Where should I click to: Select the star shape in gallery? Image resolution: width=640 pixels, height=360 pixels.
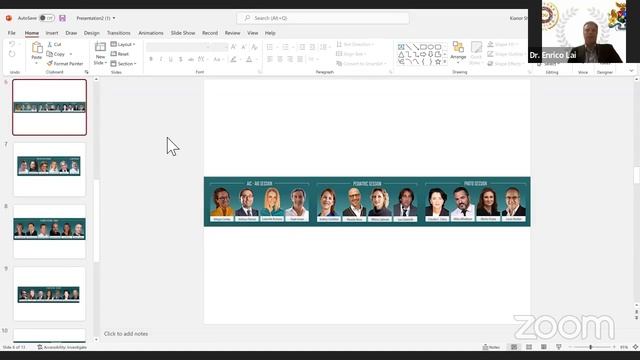[x=438, y=62]
